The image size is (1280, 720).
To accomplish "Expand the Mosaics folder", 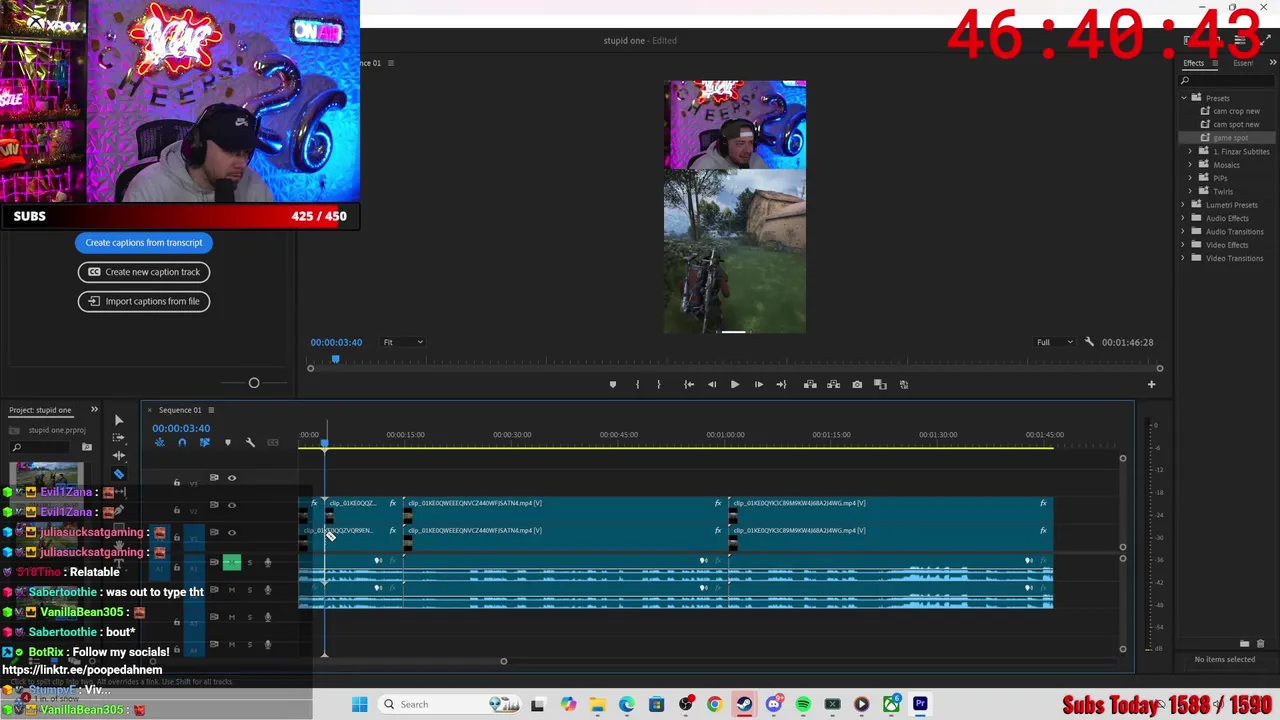I will pyautogui.click(x=1190, y=165).
